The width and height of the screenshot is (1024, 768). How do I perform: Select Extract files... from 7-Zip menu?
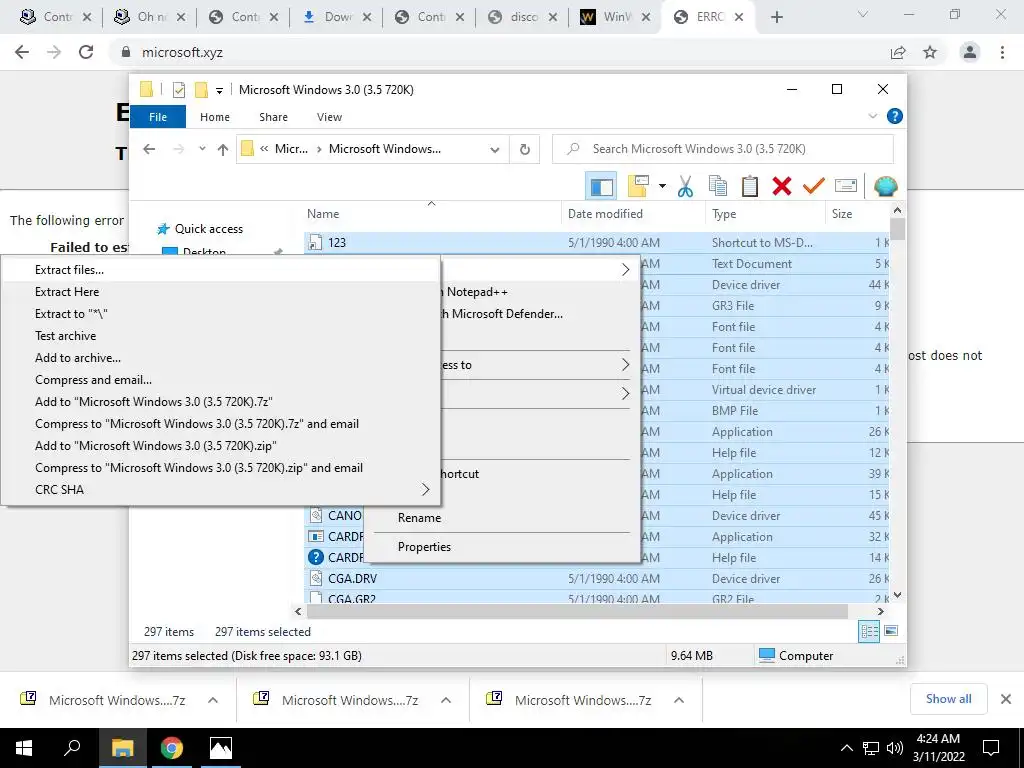[221, 270]
